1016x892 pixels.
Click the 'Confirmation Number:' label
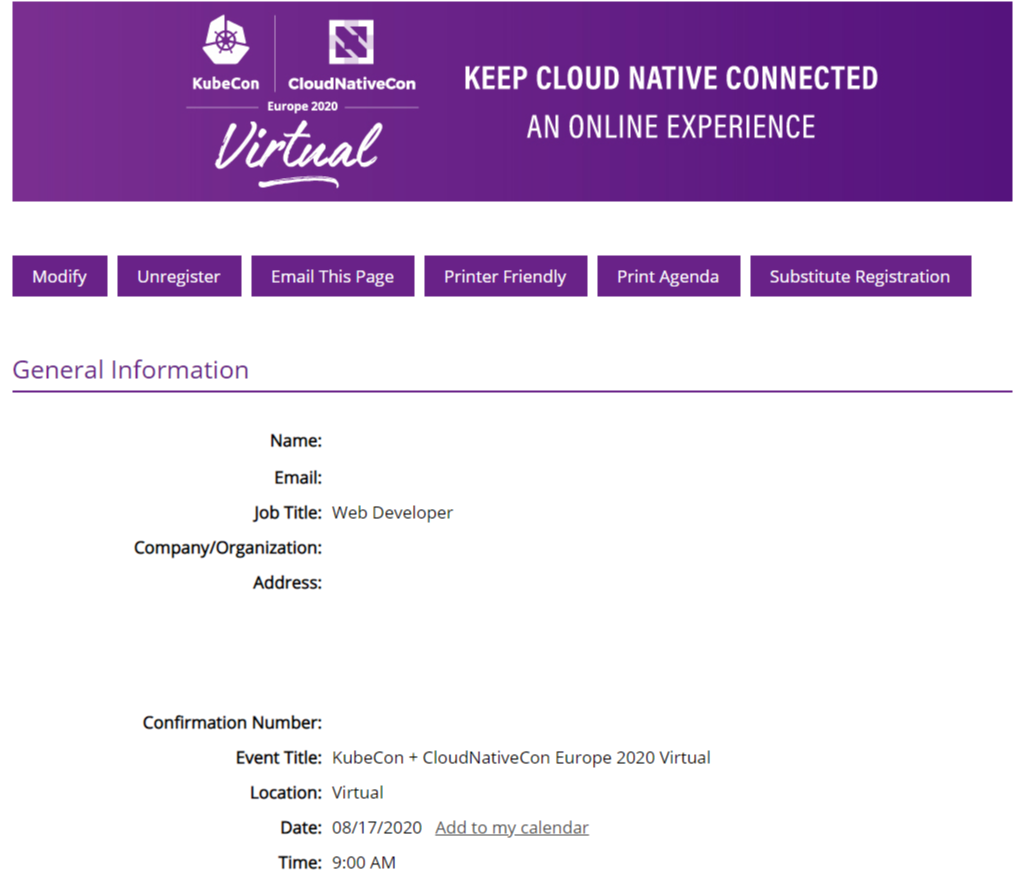tap(233, 722)
